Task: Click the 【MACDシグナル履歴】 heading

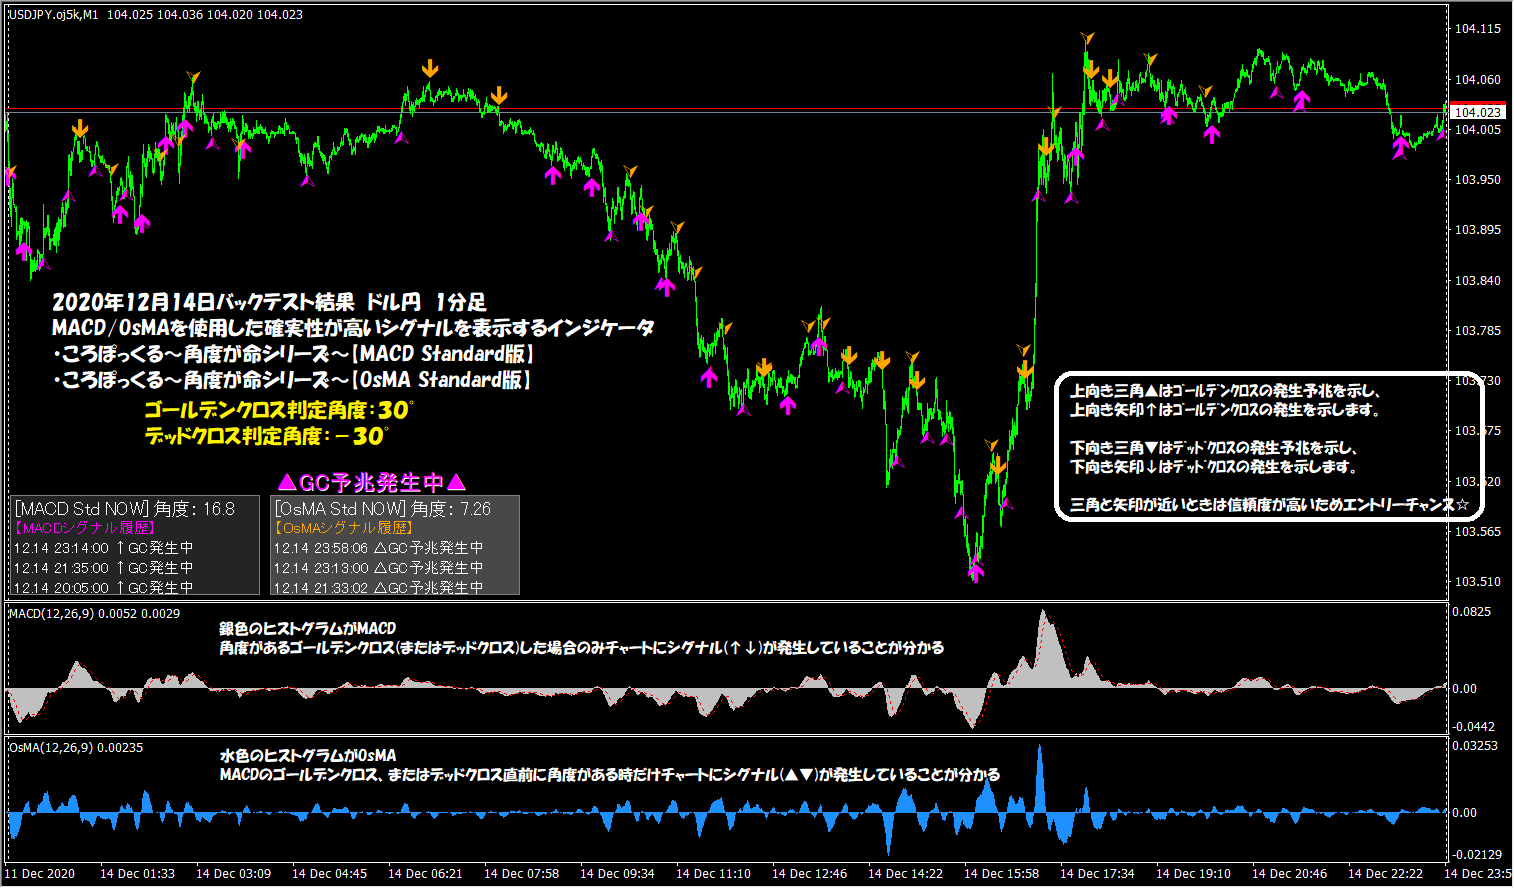Action: (x=84, y=528)
